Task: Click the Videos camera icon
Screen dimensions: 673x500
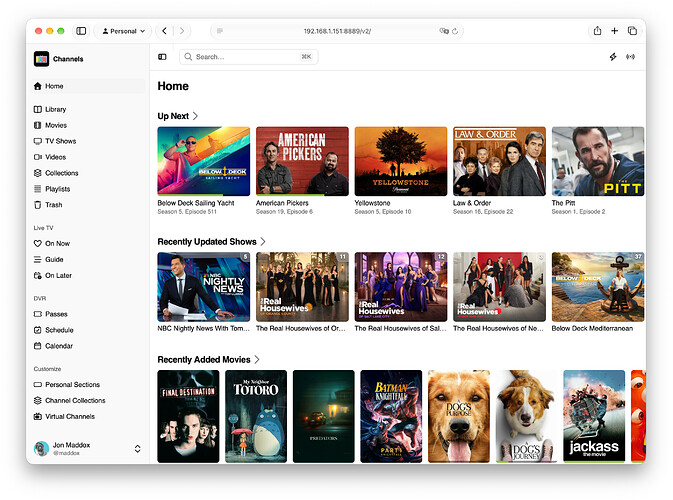Action: (38, 157)
